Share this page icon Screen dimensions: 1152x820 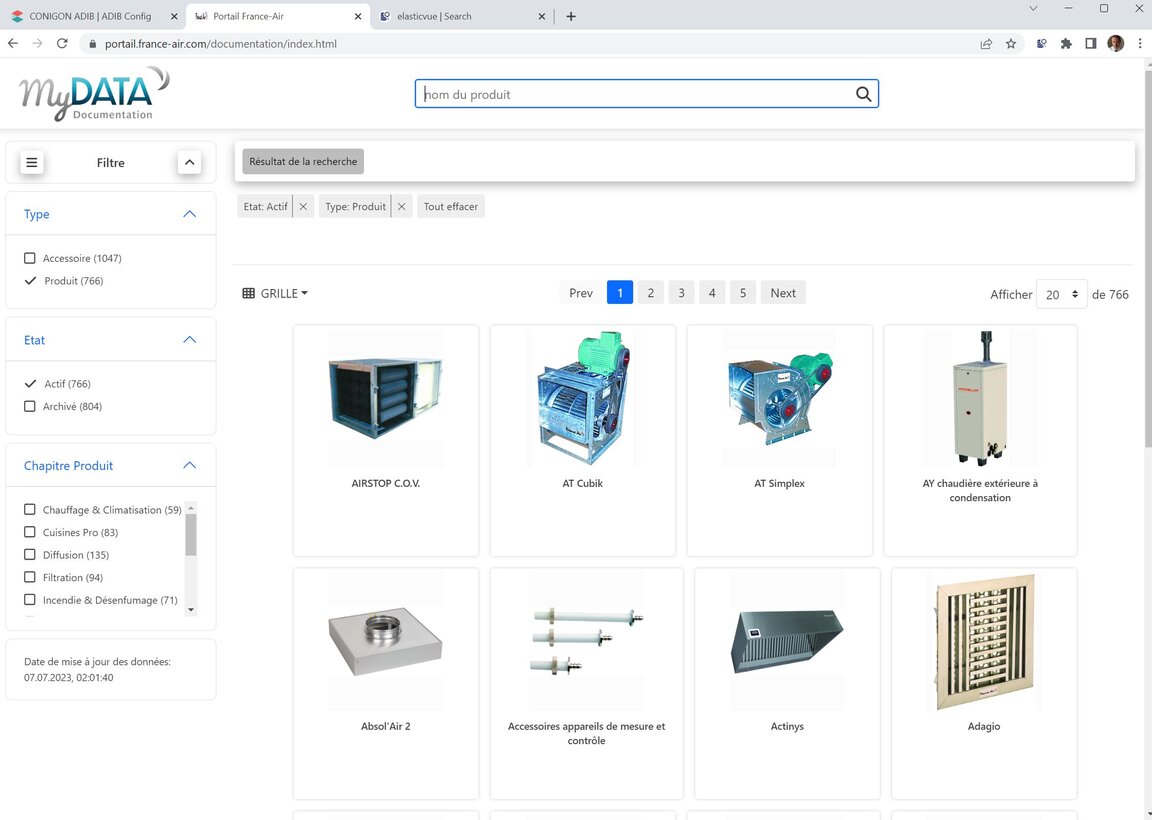(986, 44)
